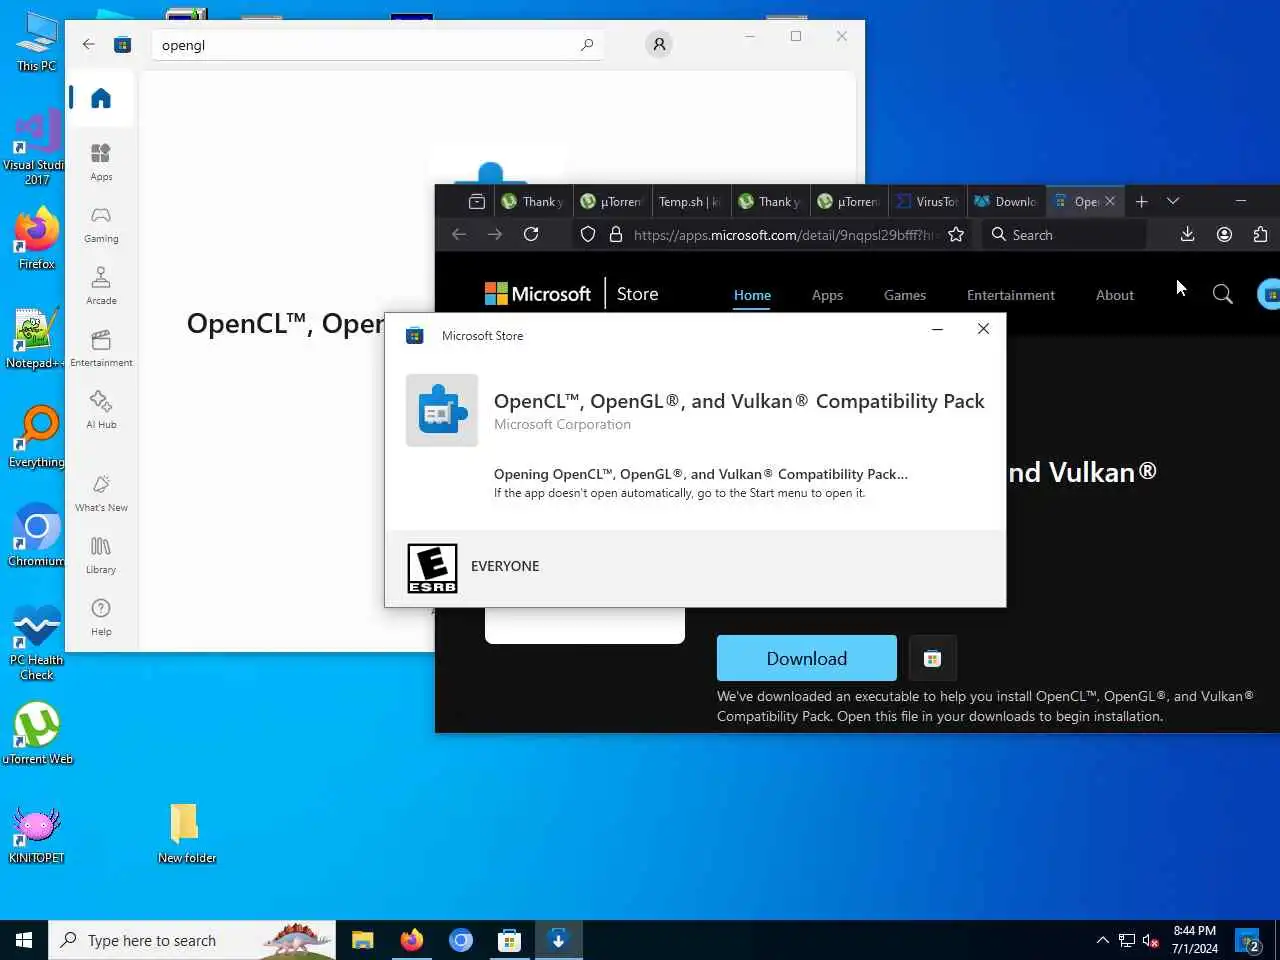Image resolution: width=1280 pixels, height=960 pixels.
Task: Open Home in Microsoft Store app sidebar
Action: [101, 98]
